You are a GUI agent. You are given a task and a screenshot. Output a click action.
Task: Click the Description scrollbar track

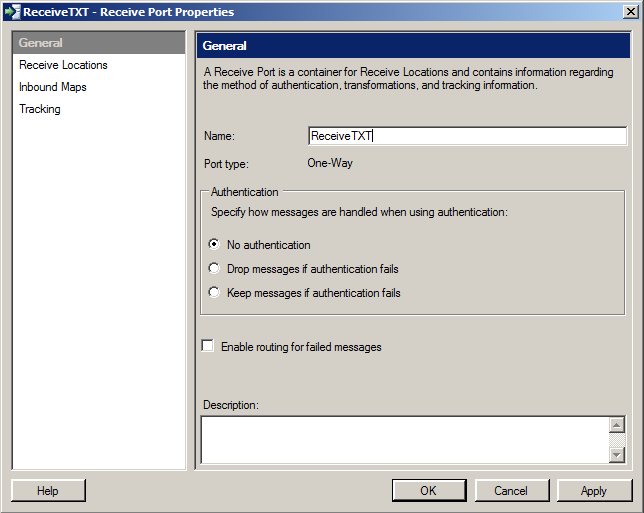point(617,440)
